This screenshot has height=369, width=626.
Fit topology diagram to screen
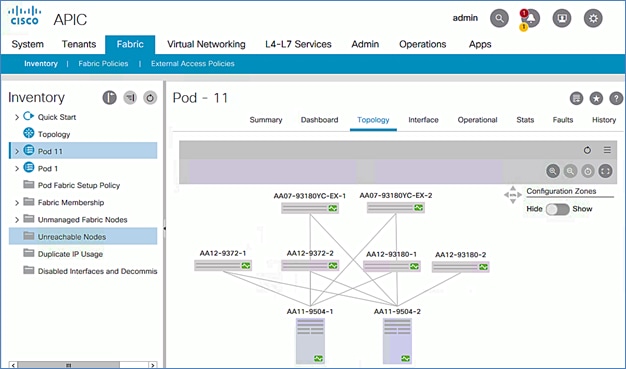pos(605,171)
